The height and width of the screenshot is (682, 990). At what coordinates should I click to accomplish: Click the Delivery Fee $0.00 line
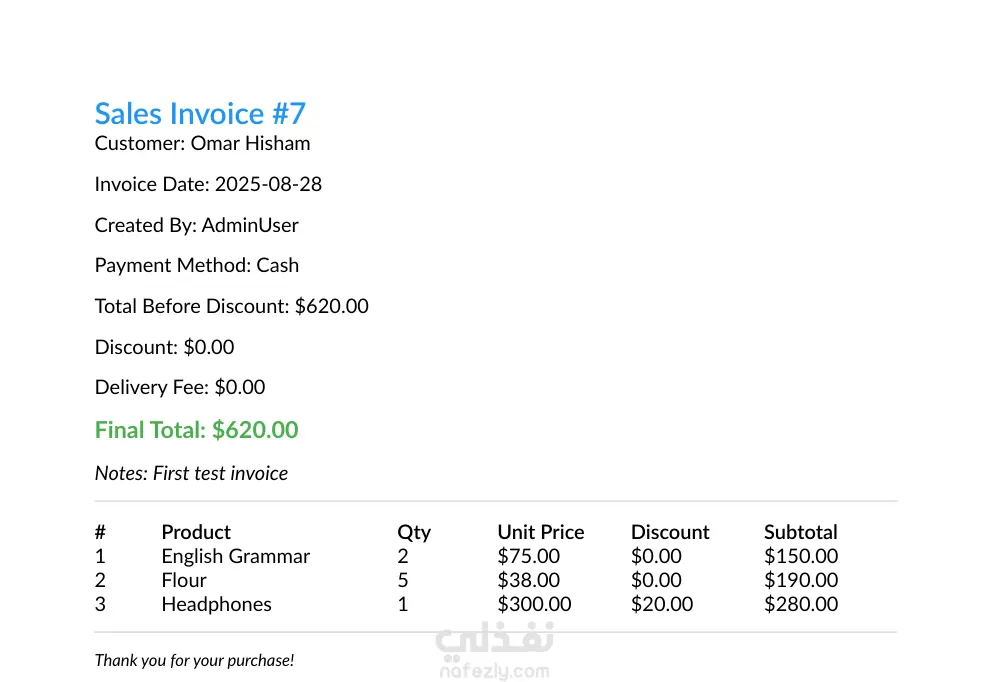click(180, 387)
